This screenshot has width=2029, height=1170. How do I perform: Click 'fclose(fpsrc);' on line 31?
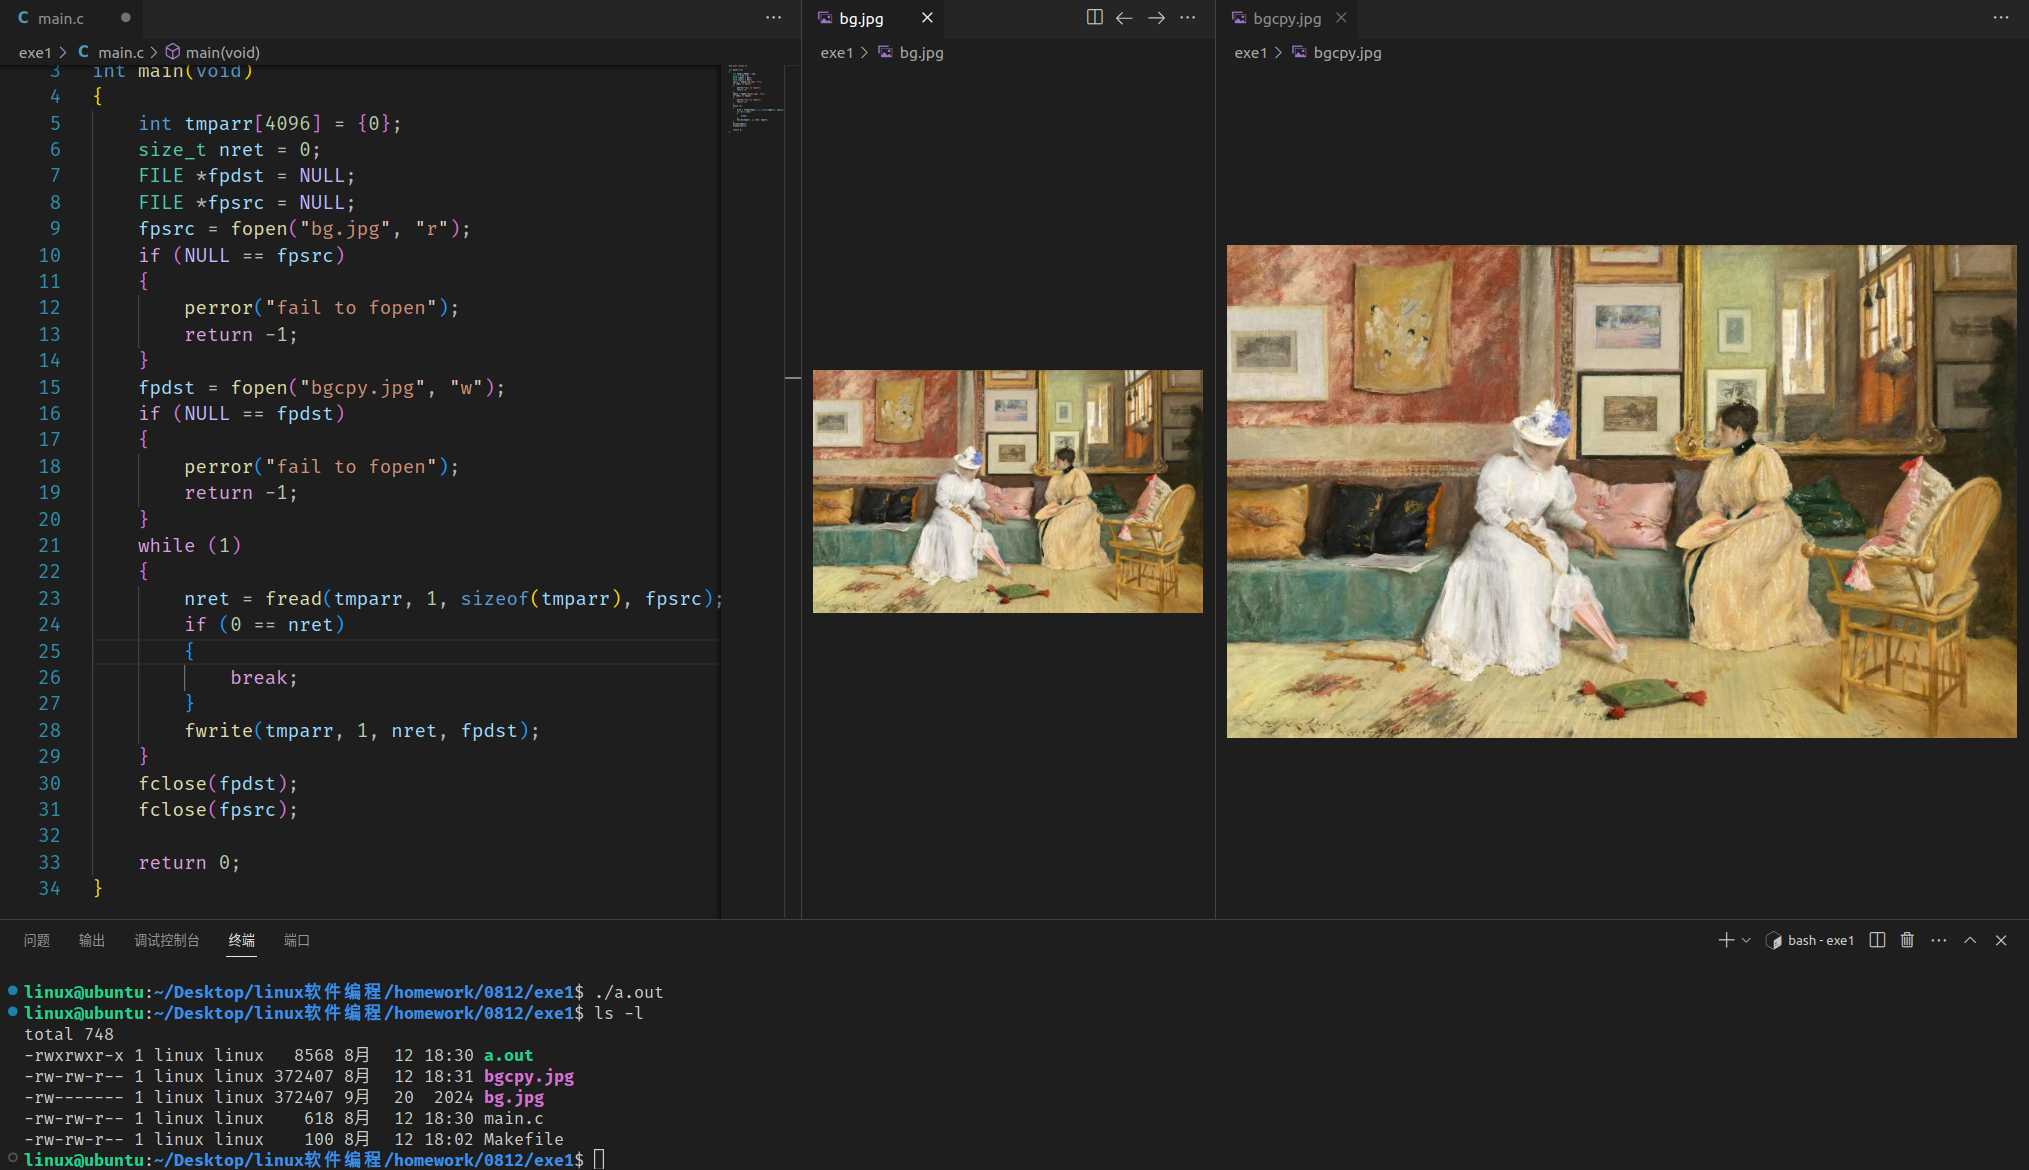tap(218, 809)
